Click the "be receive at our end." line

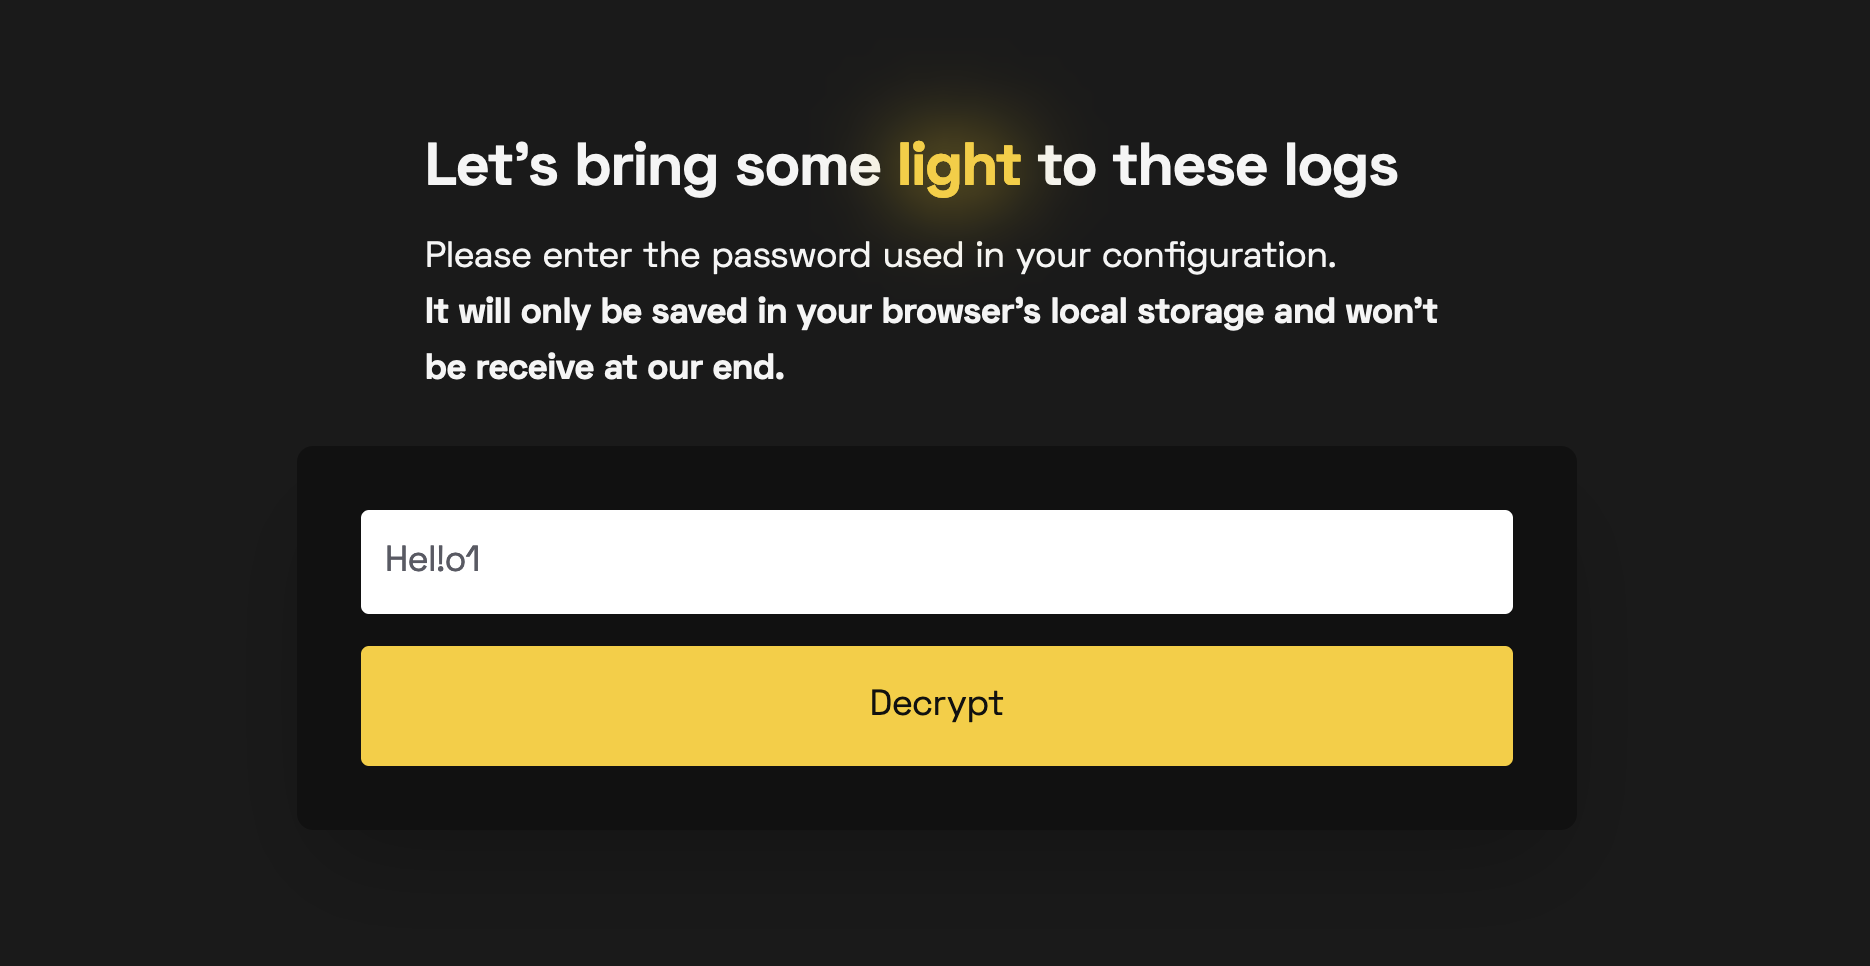point(604,368)
